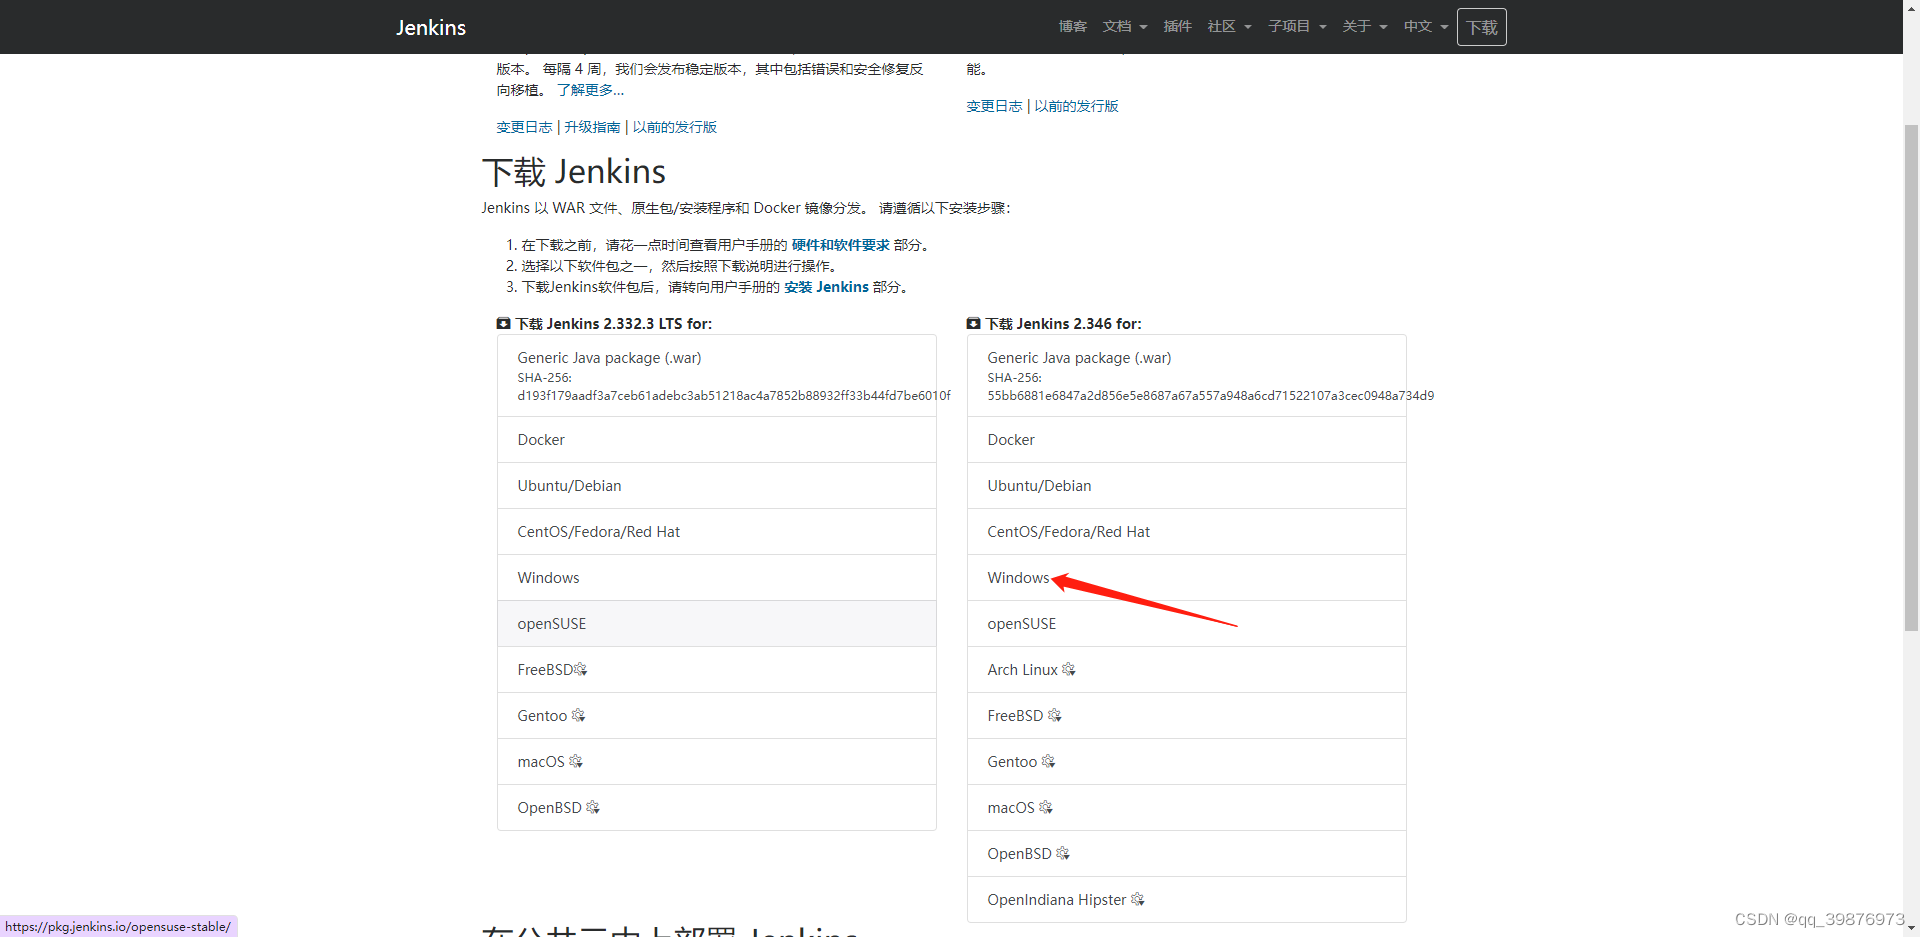Viewport: 1920px width, 937px height.
Task: Select Gentoo under Jenkins 2.346
Action: tap(1187, 762)
